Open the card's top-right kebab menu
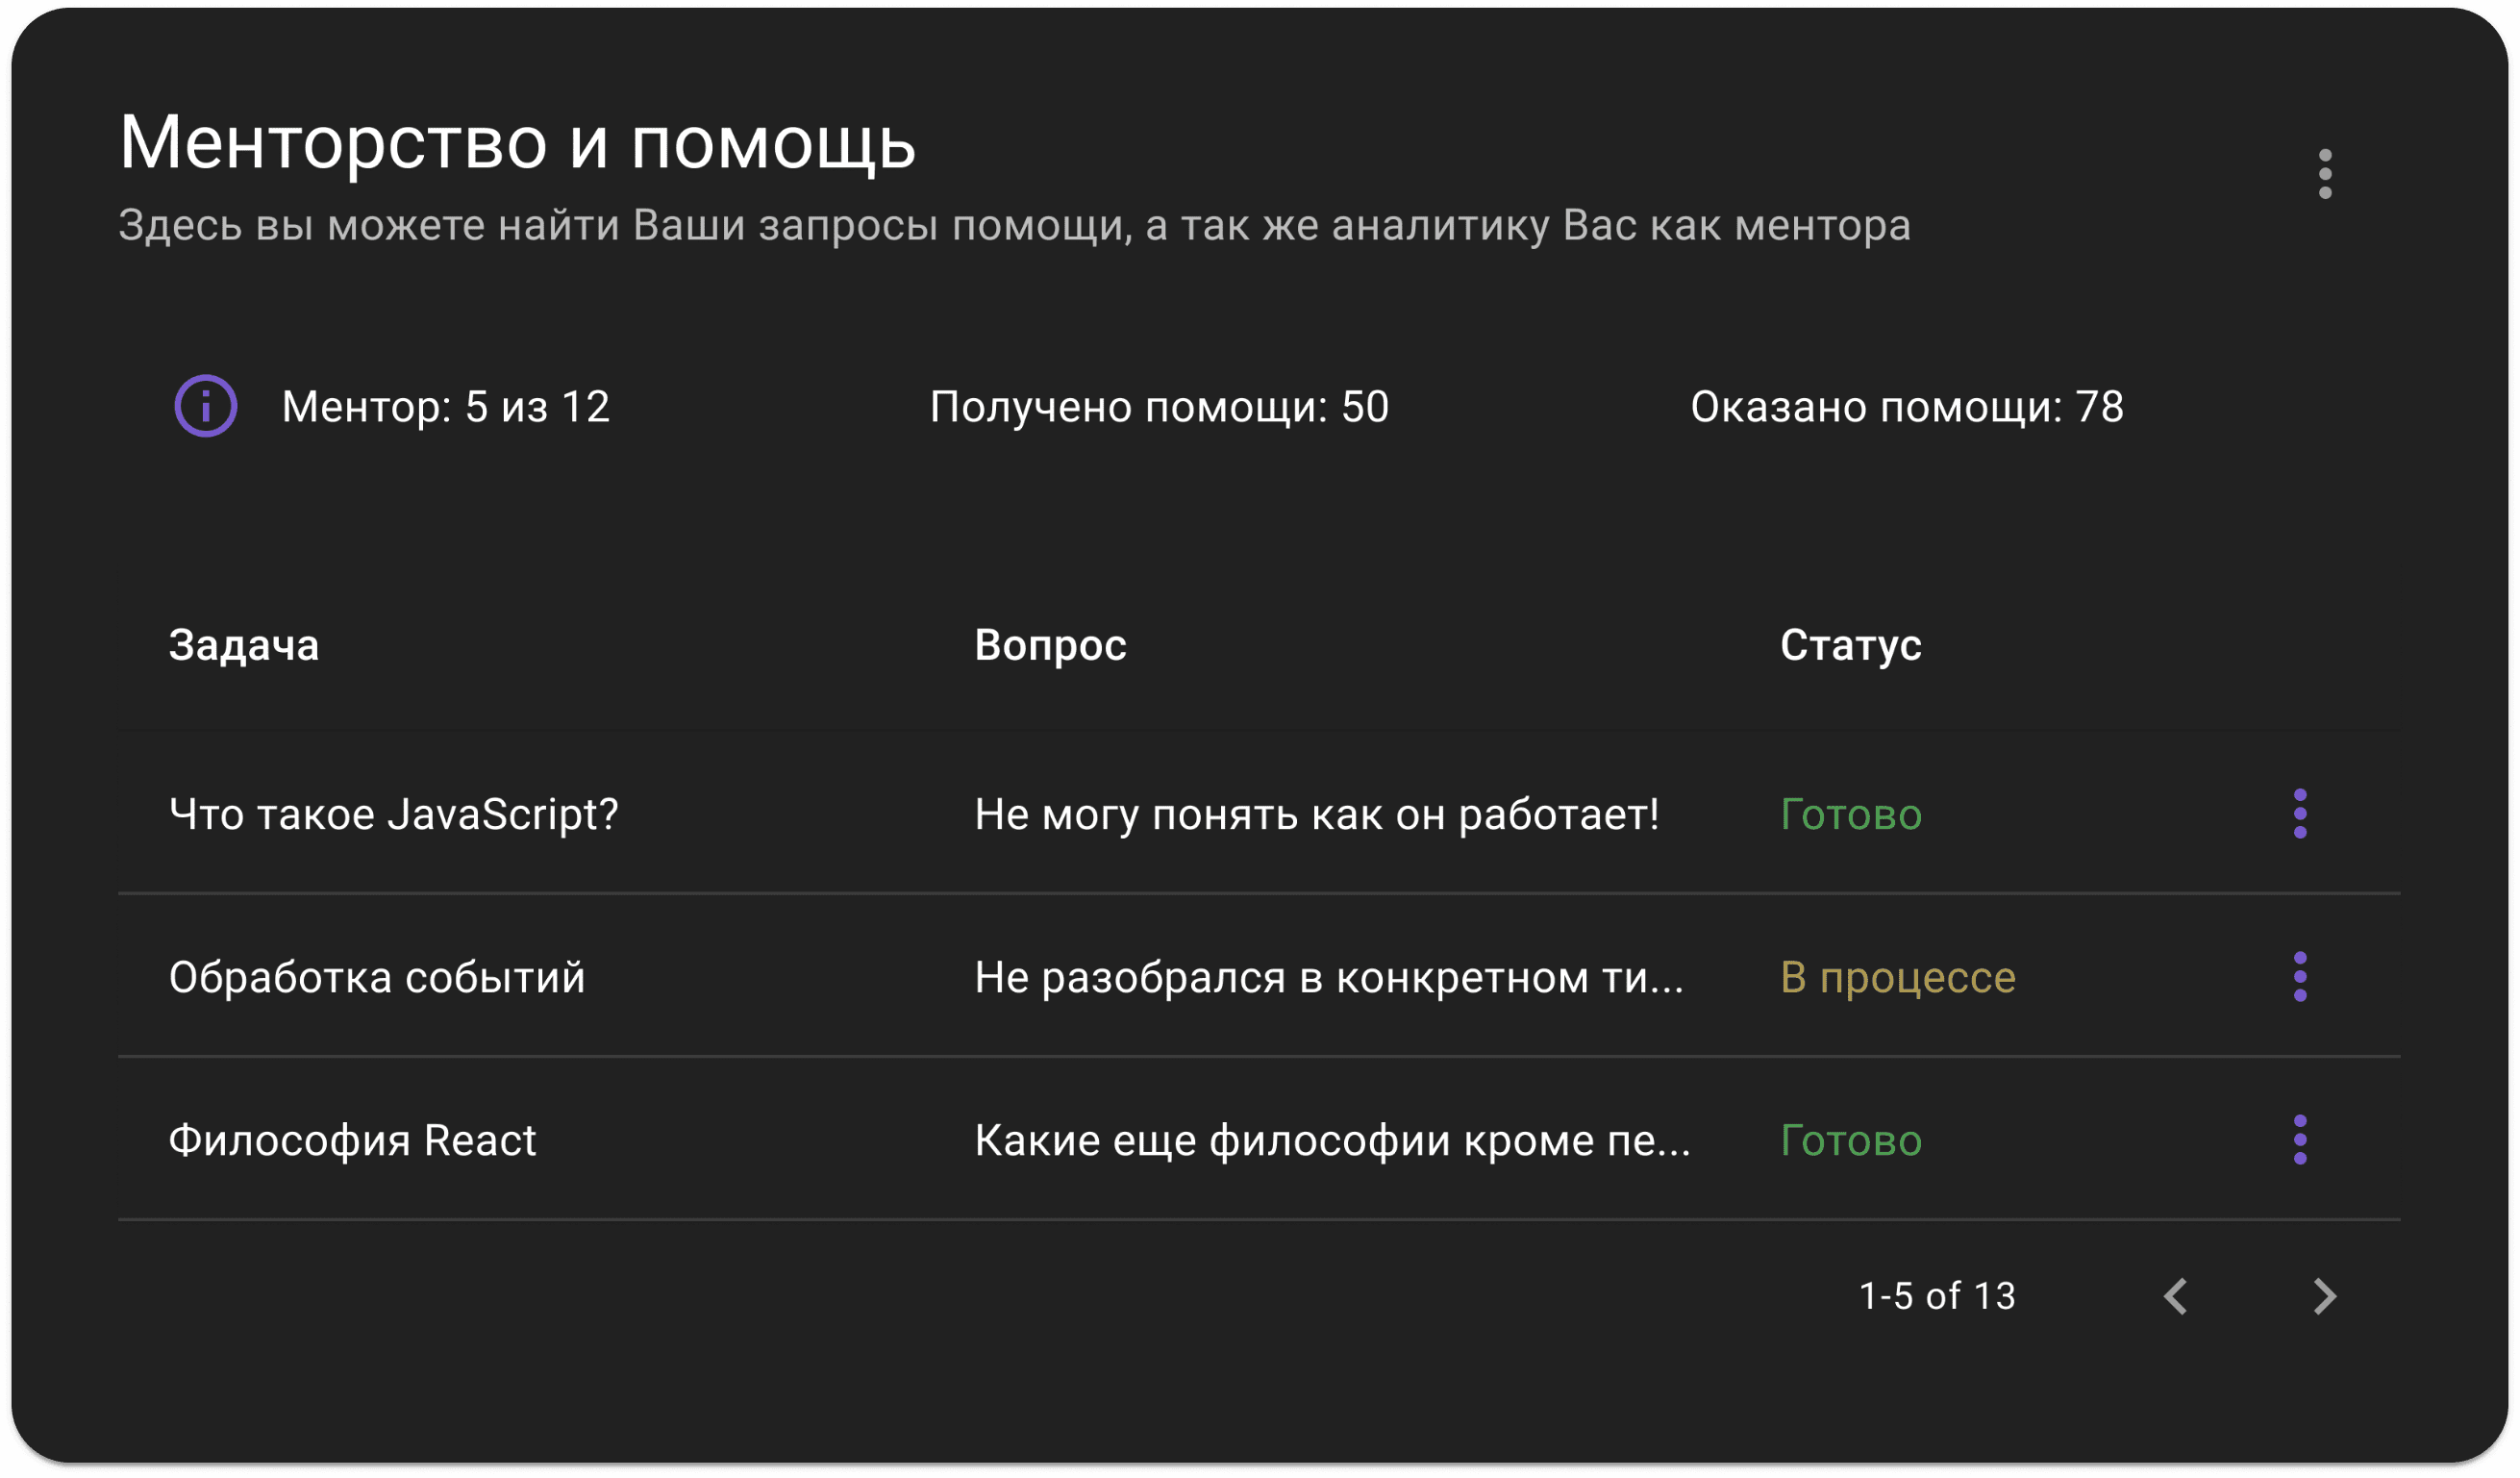 click(2325, 174)
